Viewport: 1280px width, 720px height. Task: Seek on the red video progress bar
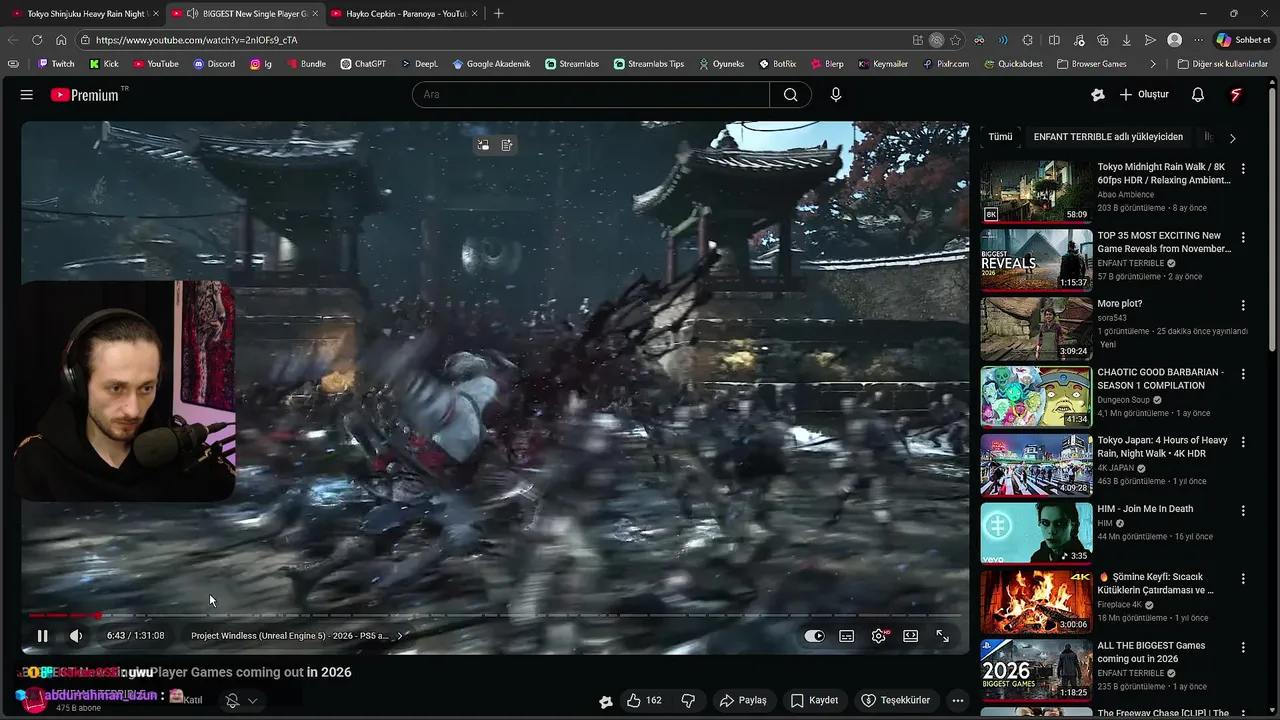pyautogui.click(x=495, y=615)
